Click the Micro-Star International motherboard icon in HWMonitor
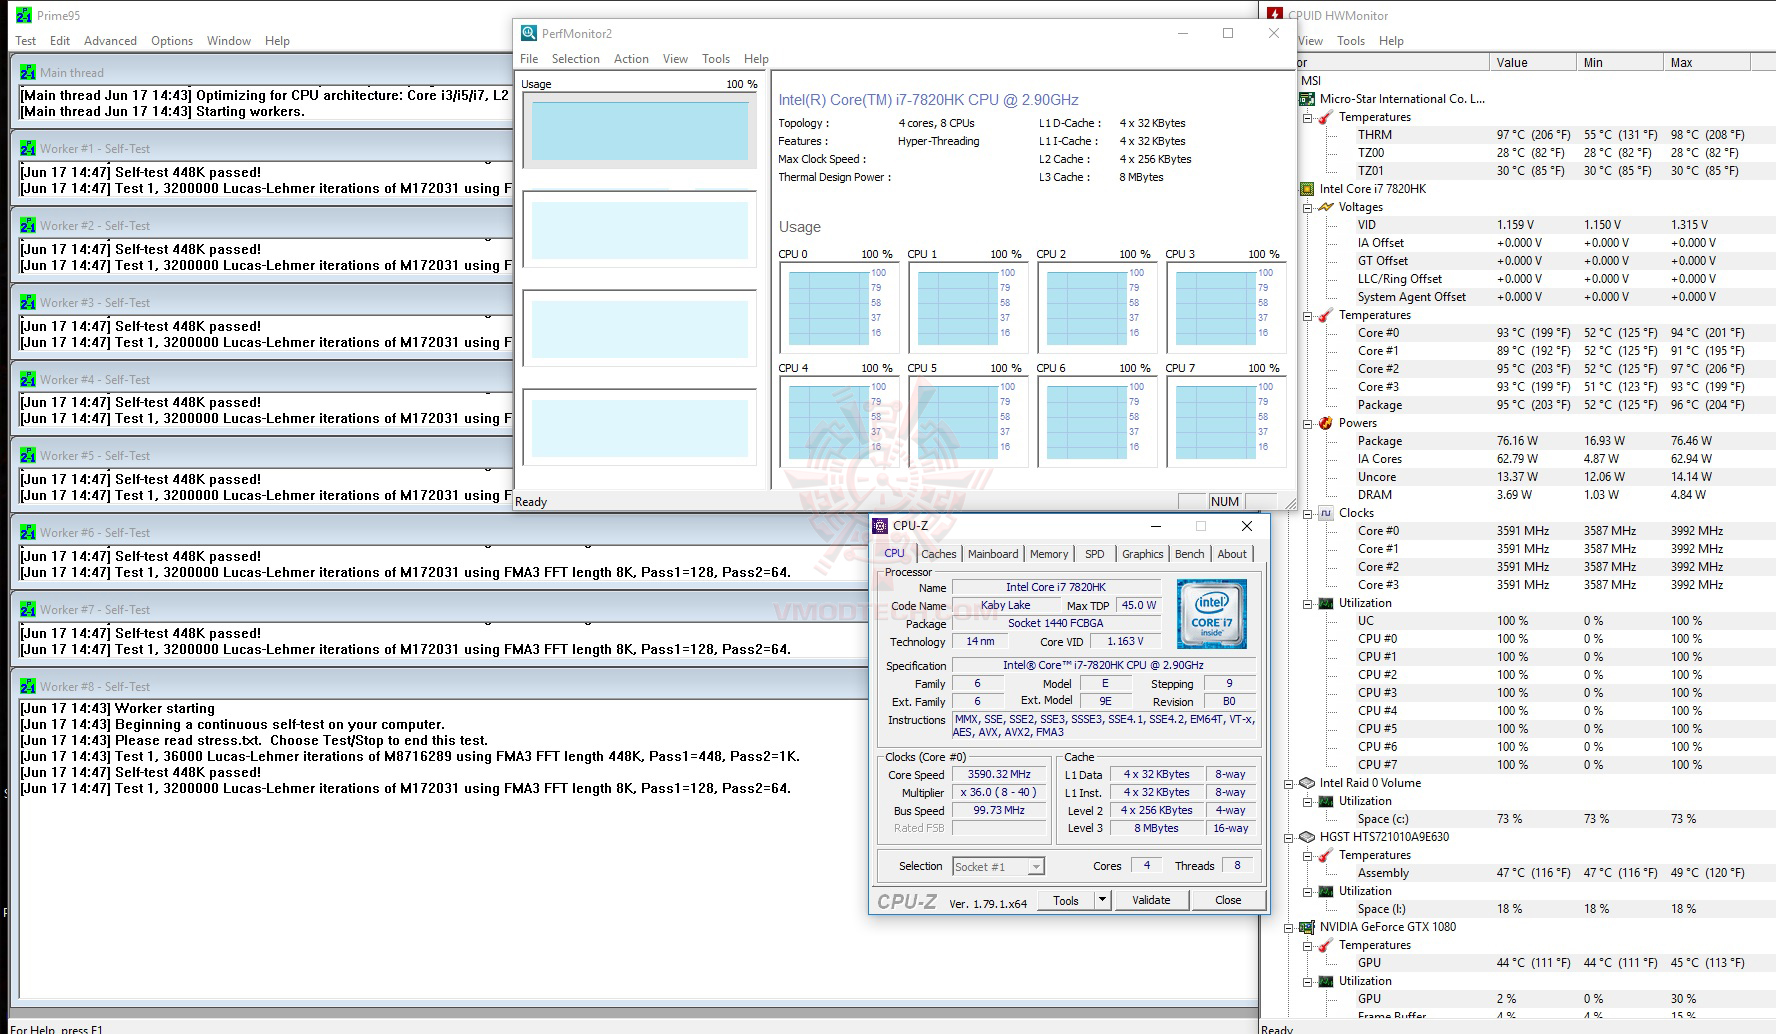The height and width of the screenshot is (1034, 1776). (1306, 99)
